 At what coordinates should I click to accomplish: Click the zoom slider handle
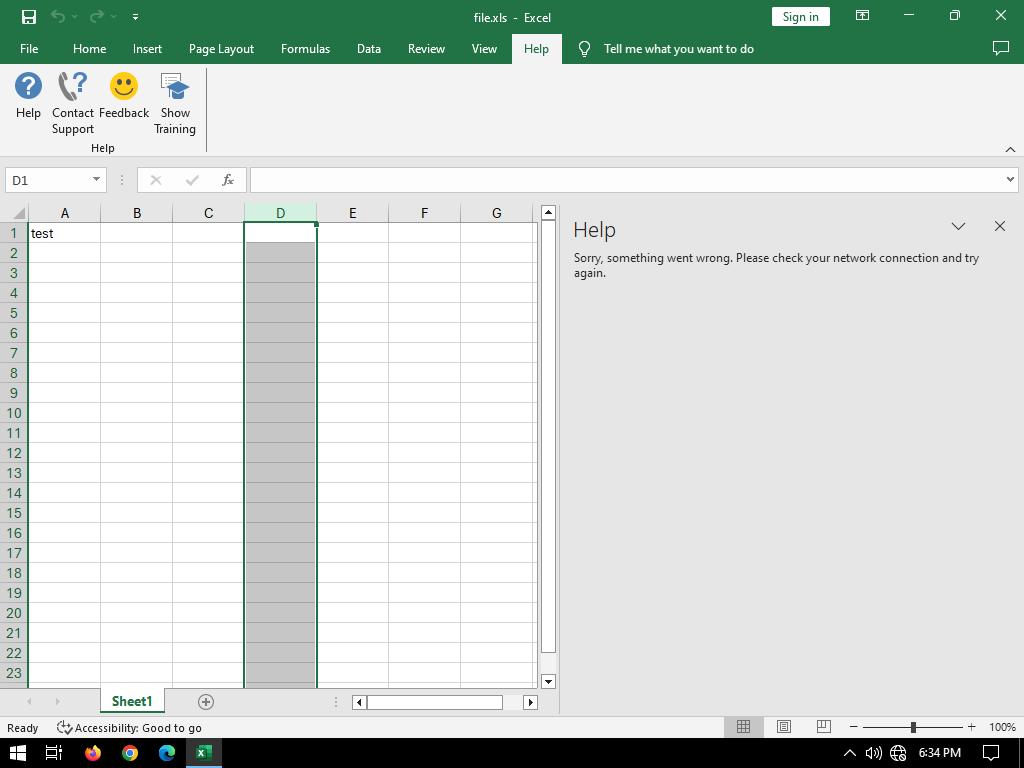click(913, 727)
